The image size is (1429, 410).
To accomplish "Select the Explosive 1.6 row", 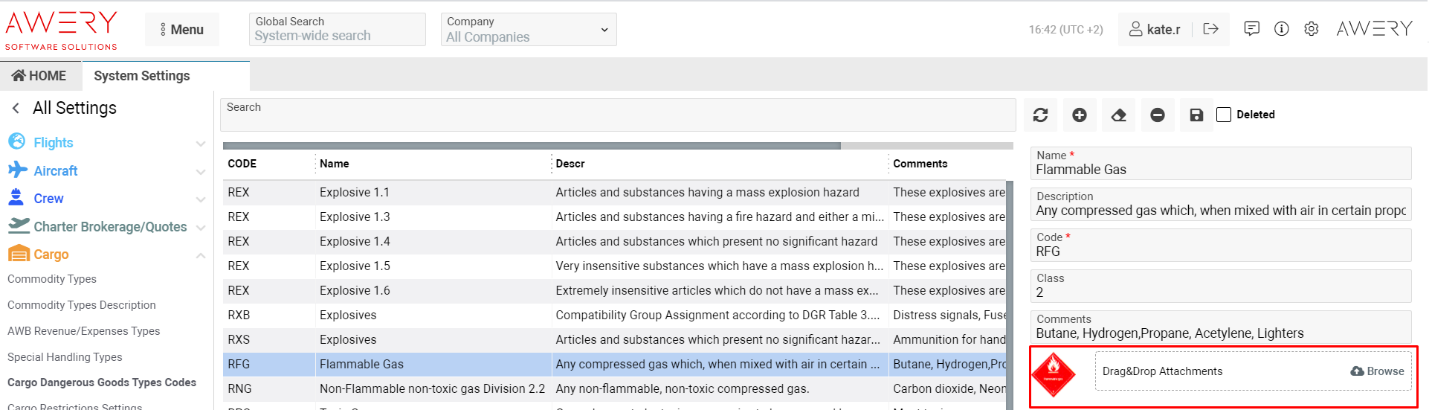I will (614, 290).
